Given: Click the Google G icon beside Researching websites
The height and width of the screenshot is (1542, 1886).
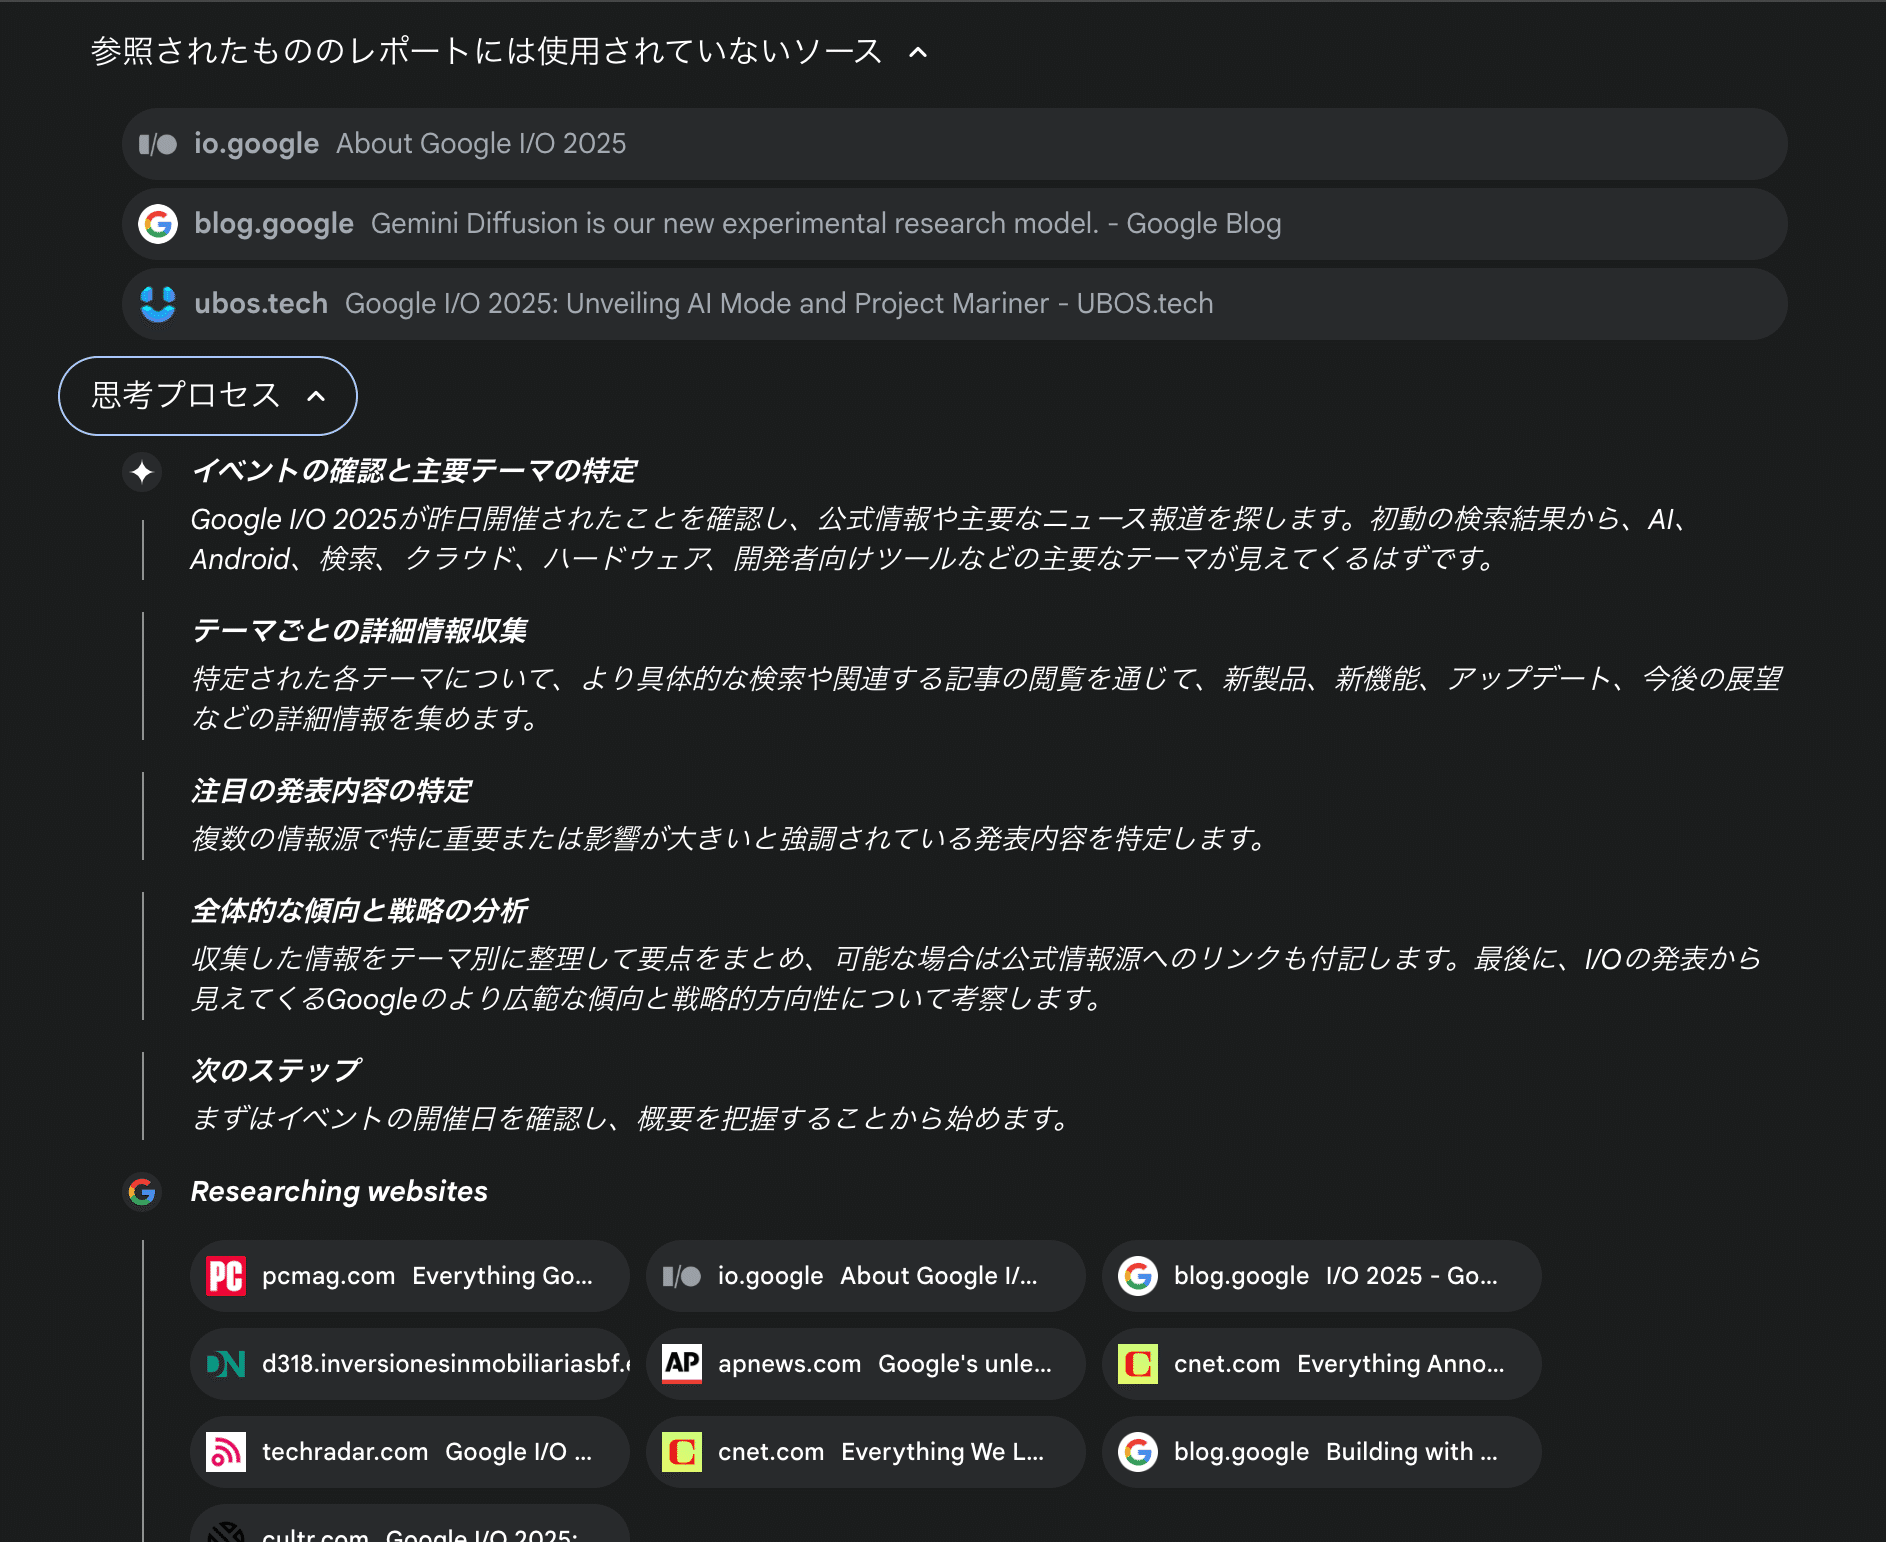Looking at the screenshot, I should [x=142, y=1192].
